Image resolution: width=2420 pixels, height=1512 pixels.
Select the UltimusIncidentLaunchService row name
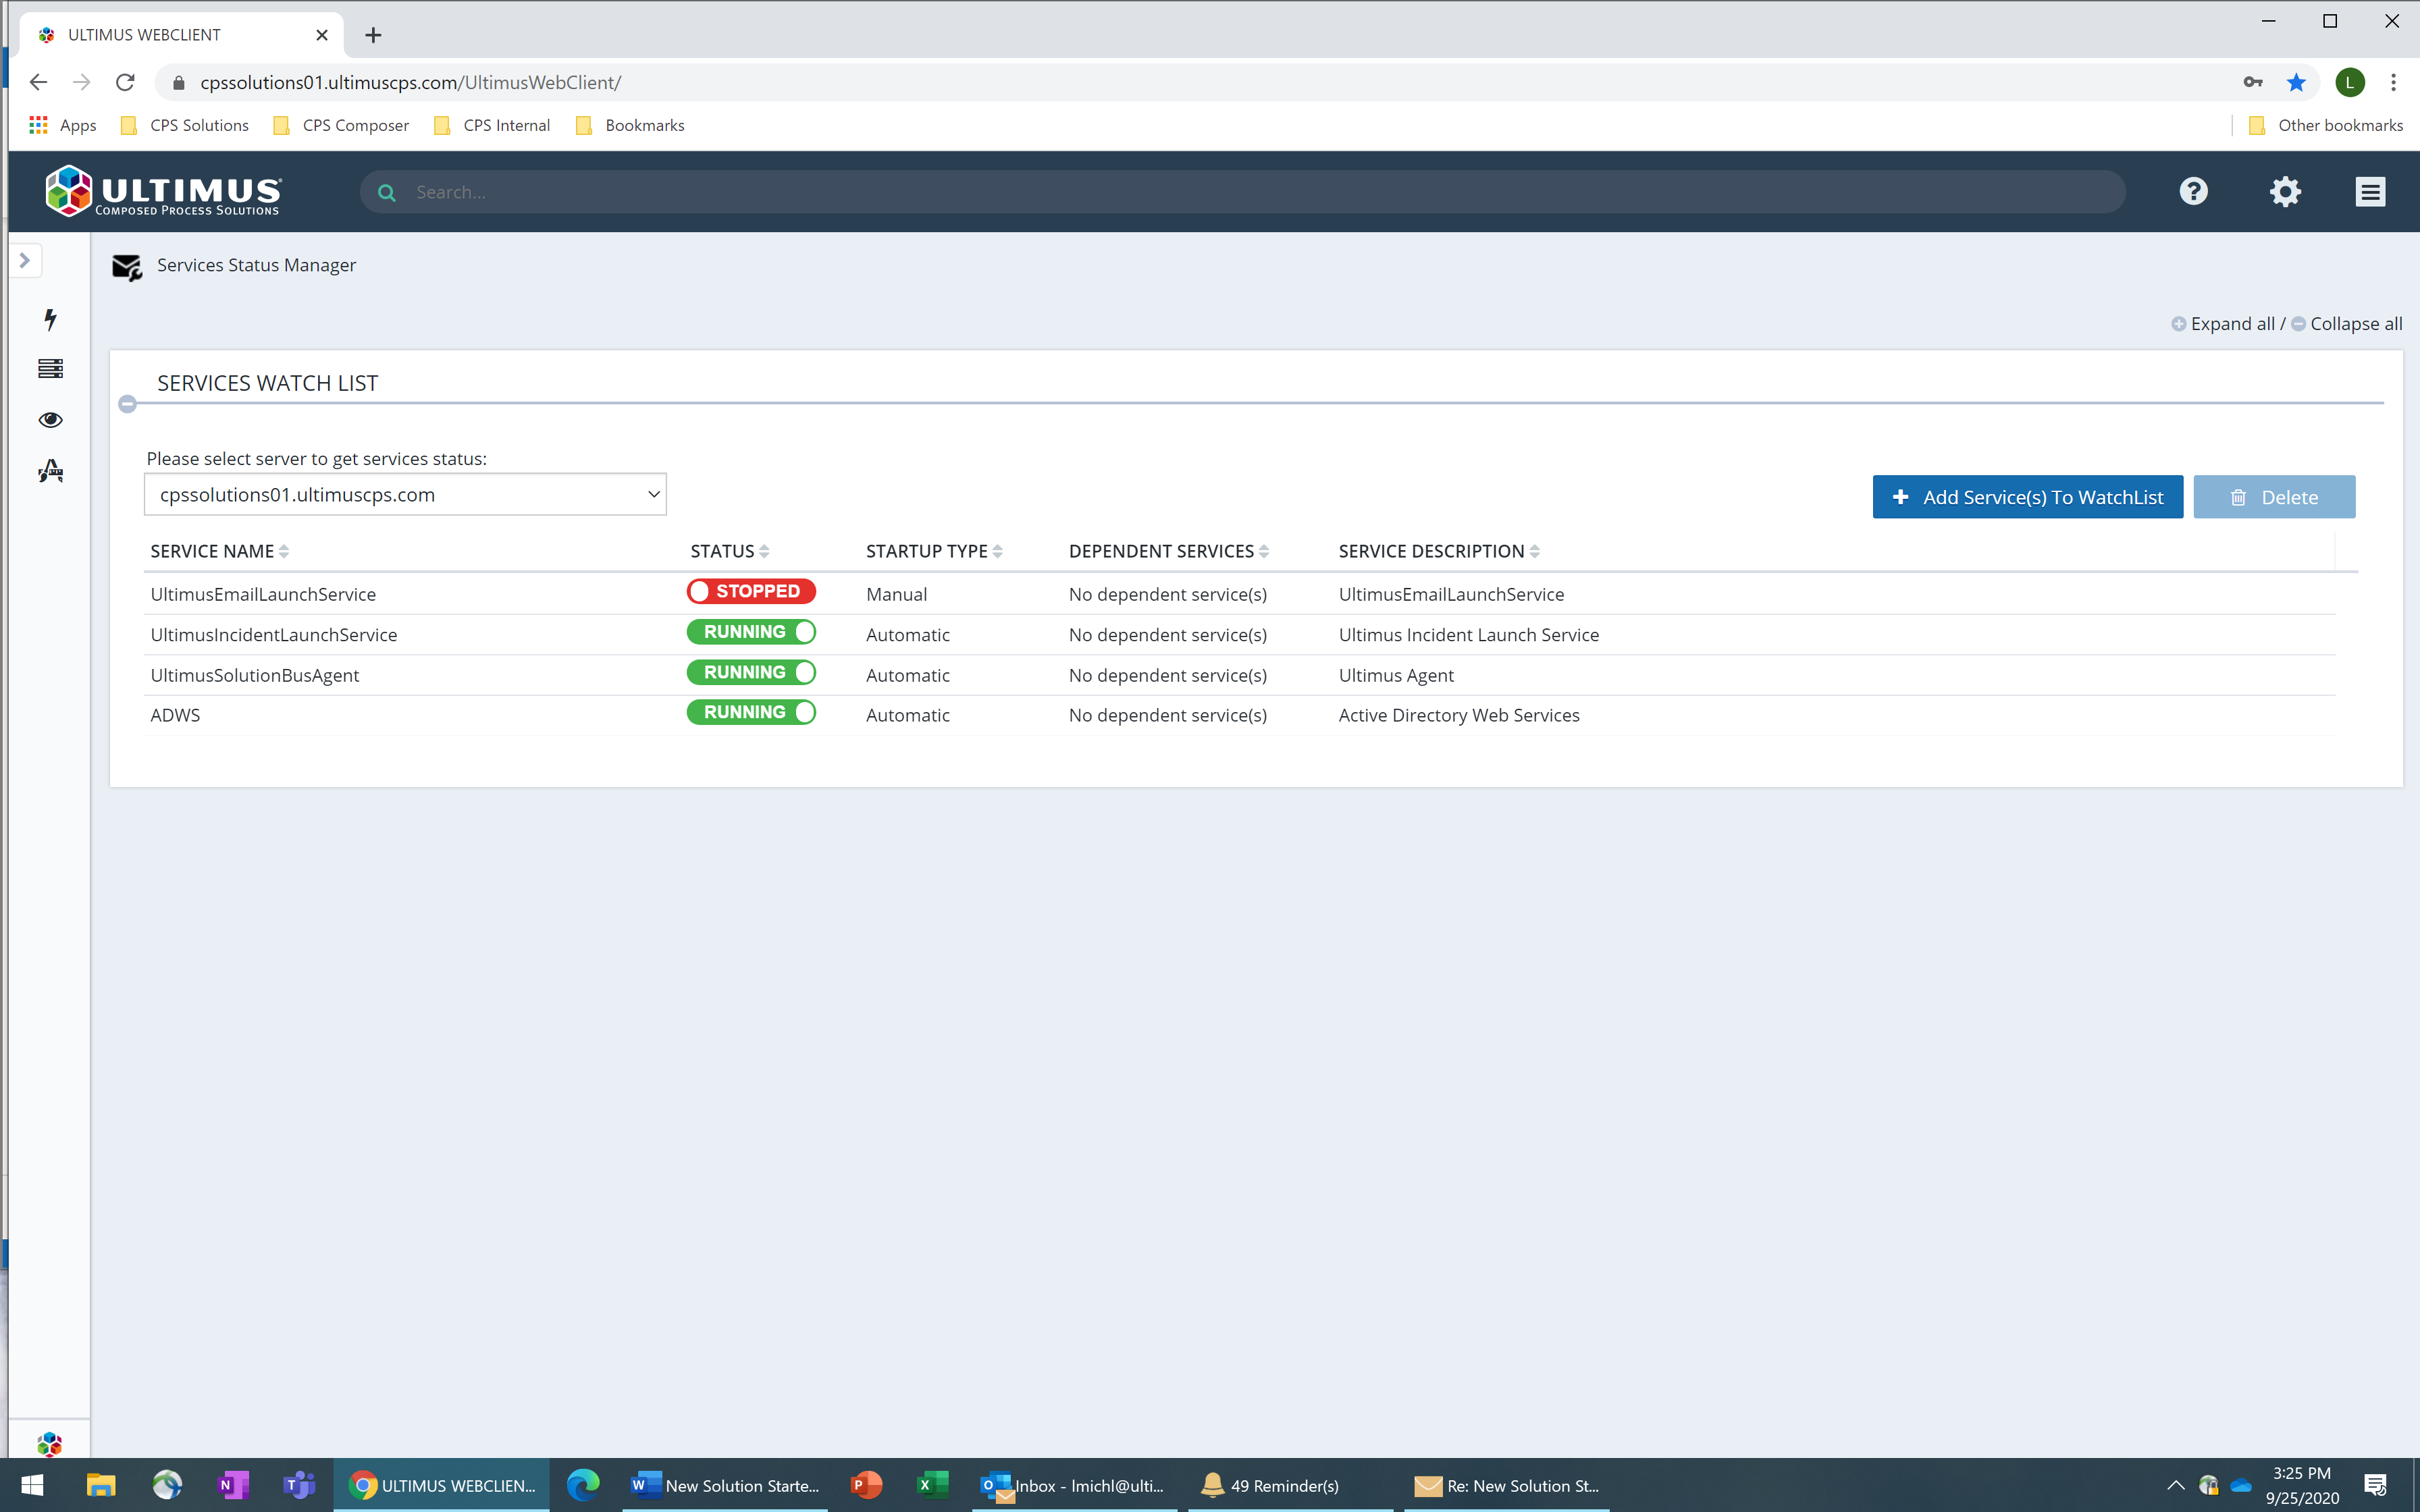pos(273,635)
